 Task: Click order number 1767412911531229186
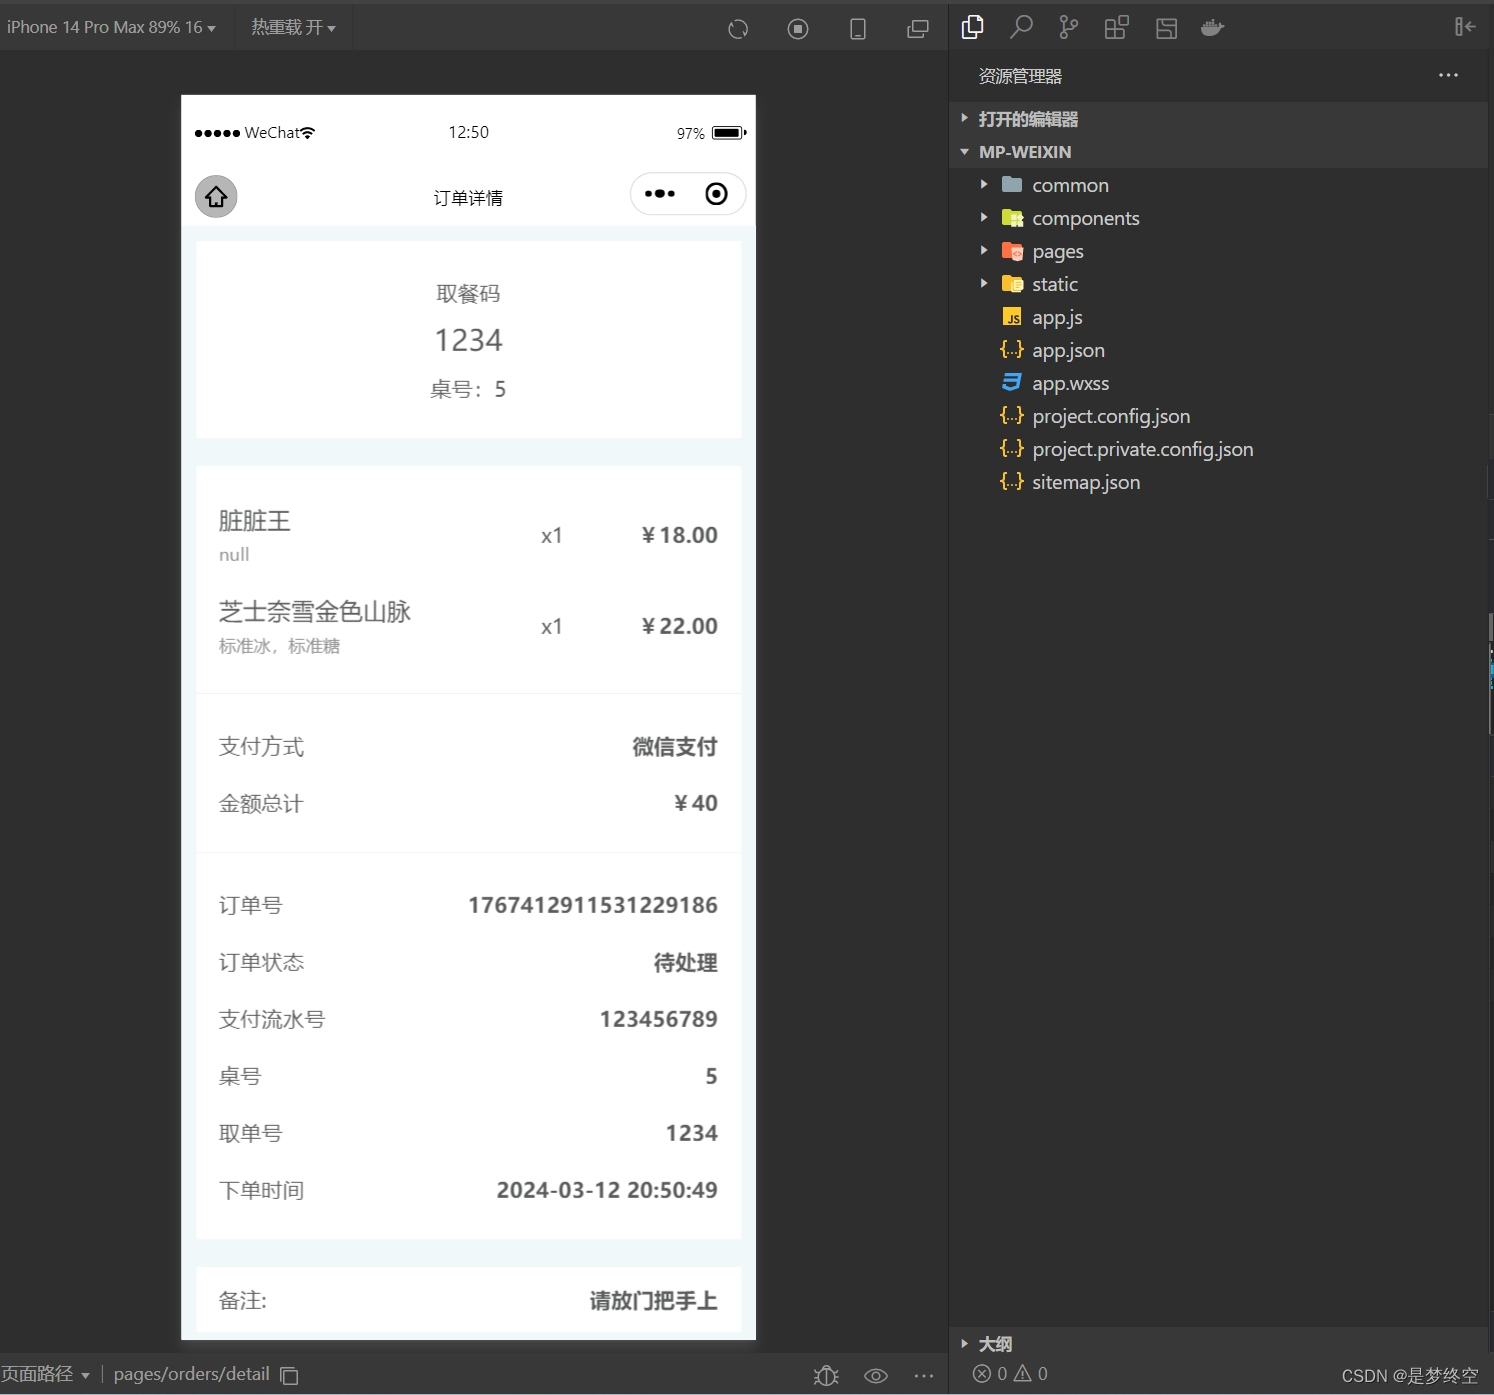tap(593, 905)
